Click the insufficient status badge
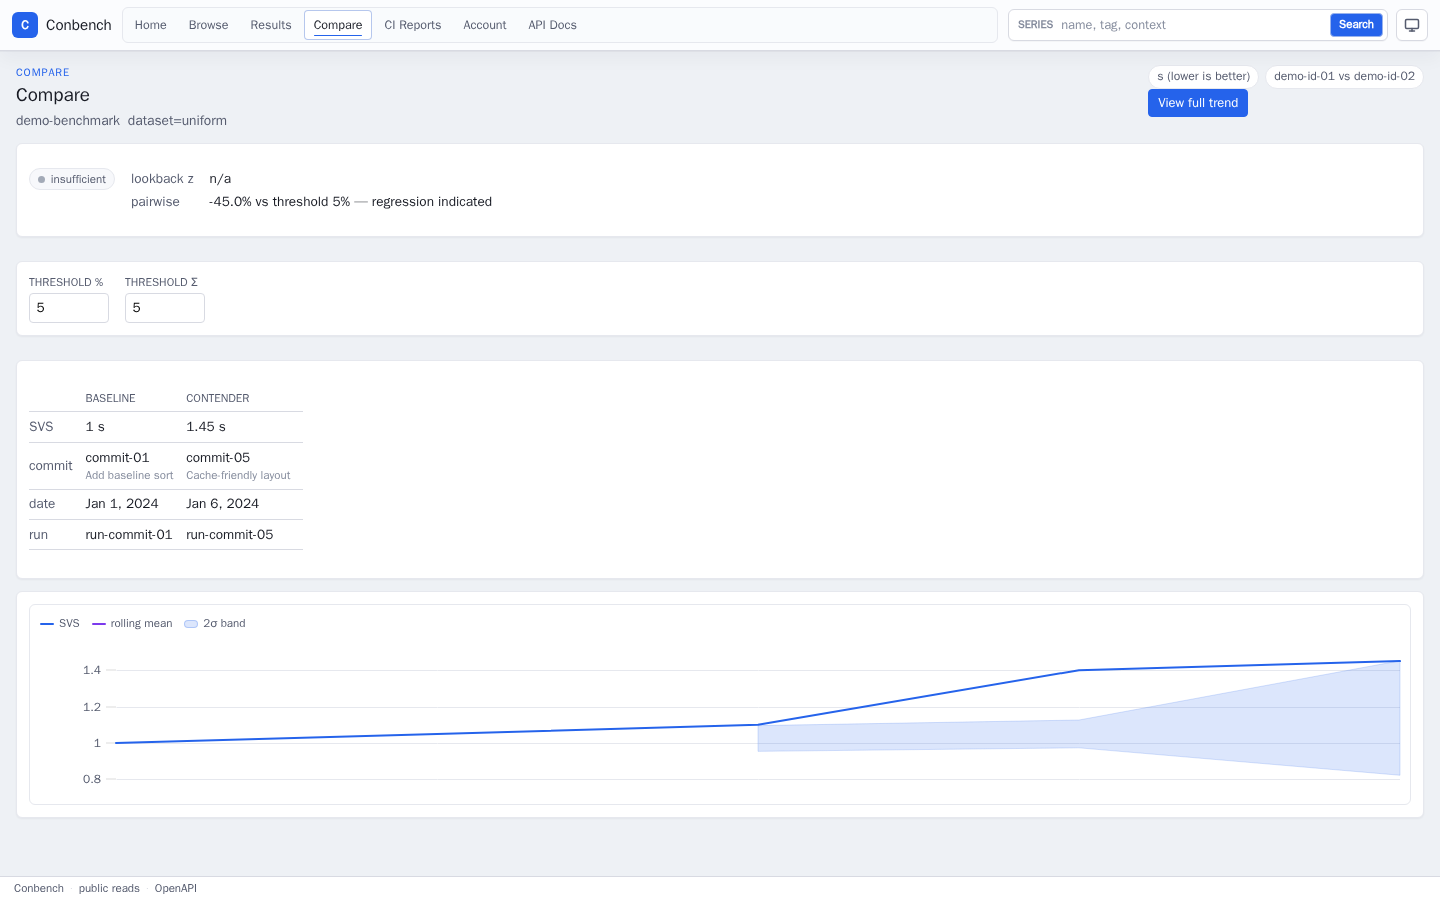The image size is (1440, 900). coord(72,180)
